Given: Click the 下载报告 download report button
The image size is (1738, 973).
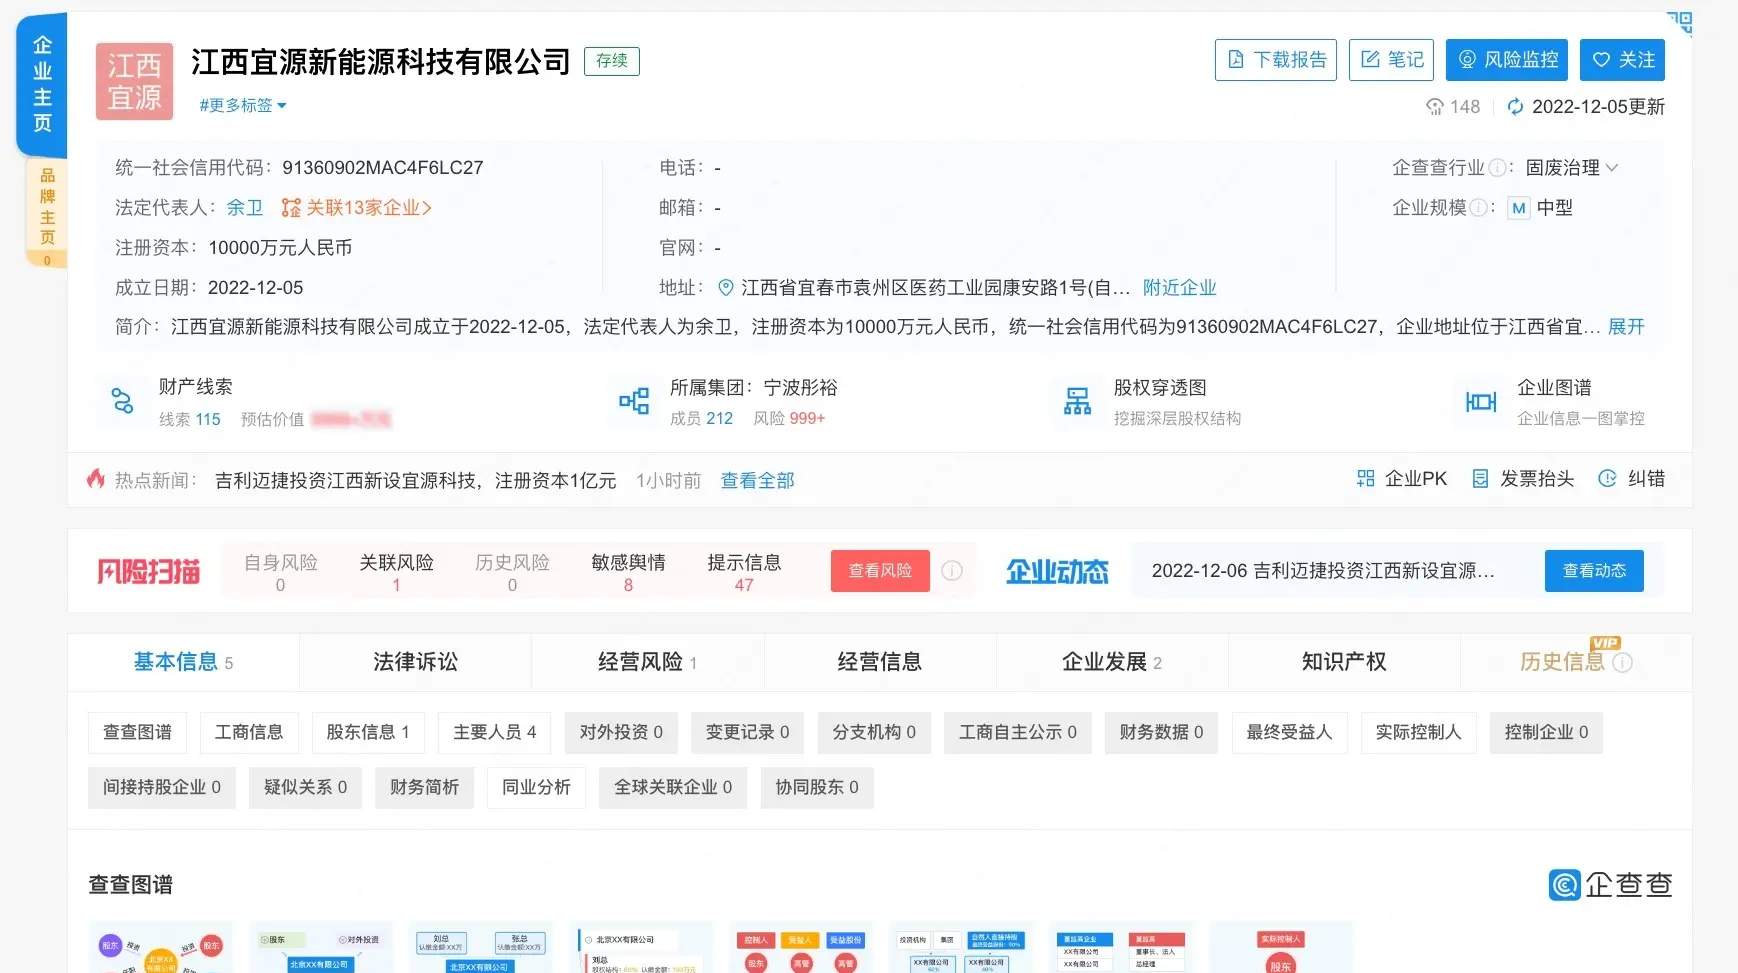Looking at the screenshot, I should pos(1275,60).
